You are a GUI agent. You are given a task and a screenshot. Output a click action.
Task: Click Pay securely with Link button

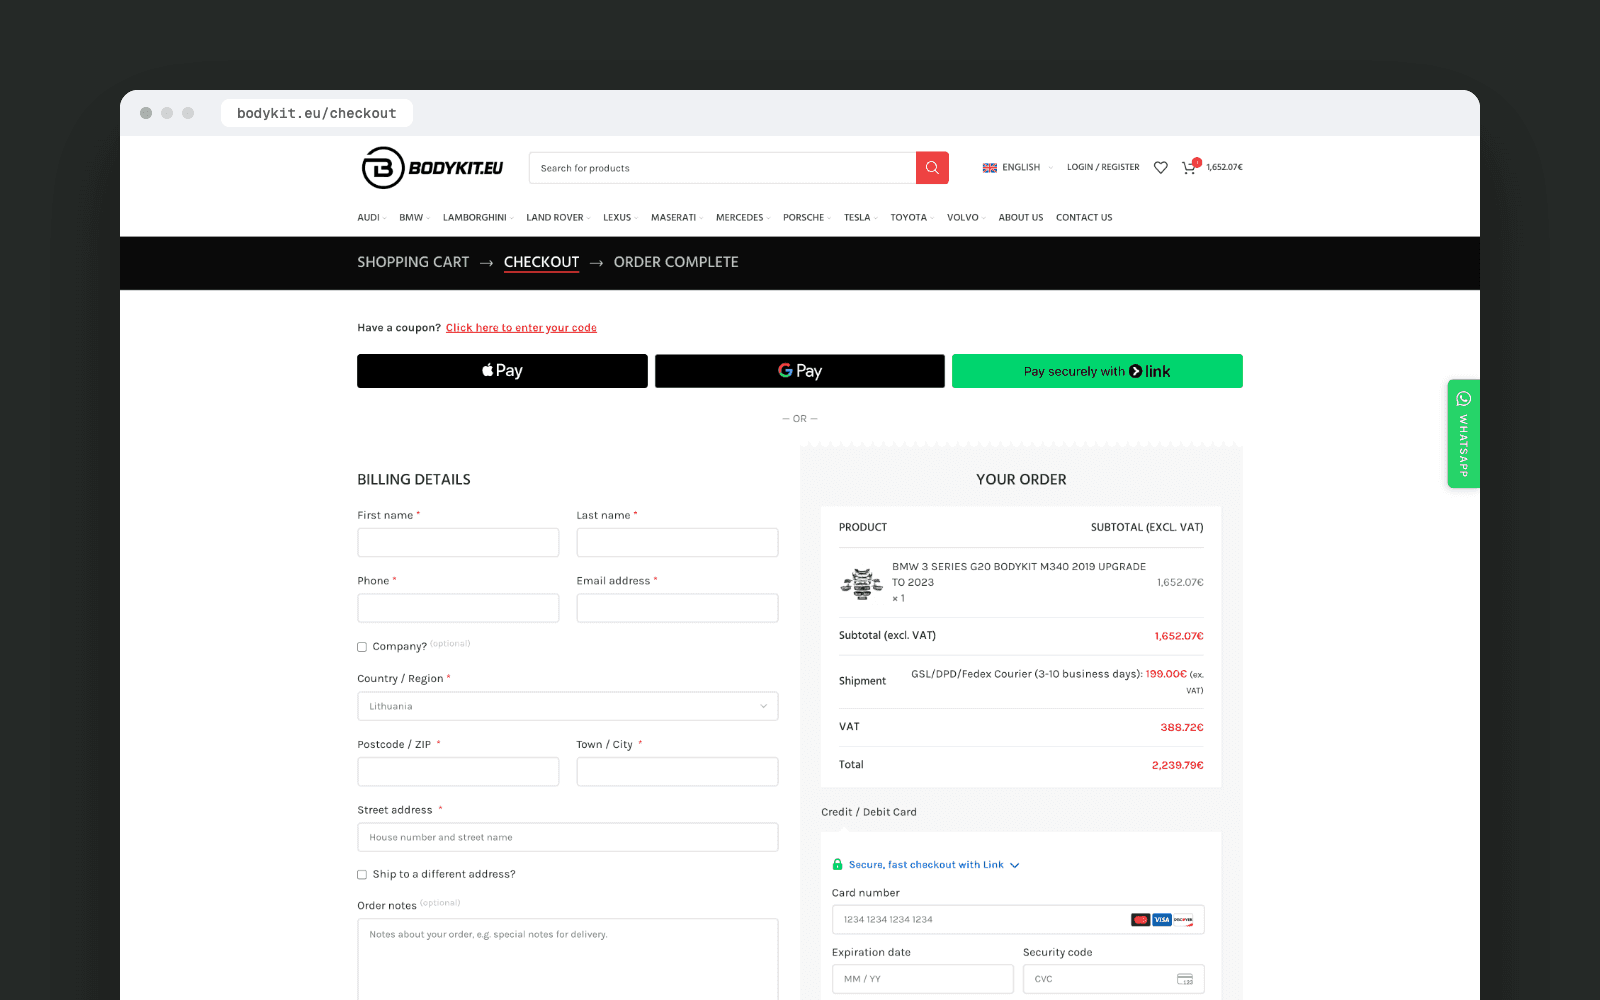tap(1097, 371)
